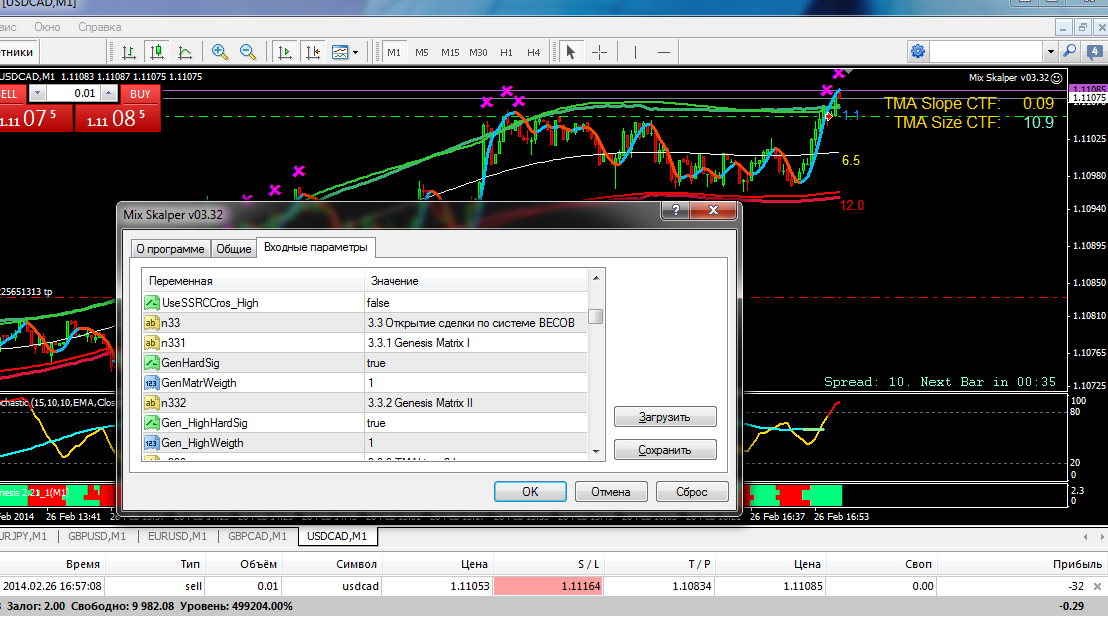Confirm the dialog with OK
The width and height of the screenshot is (1108, 626).
click(x=530, y=492)
